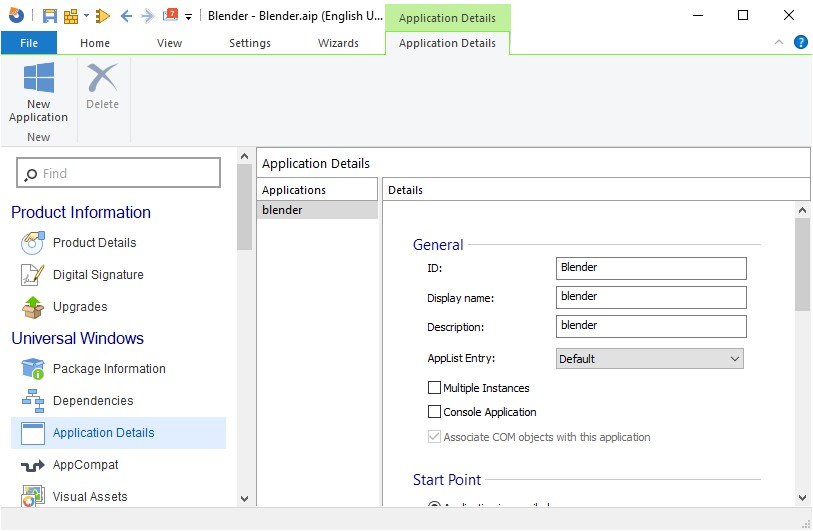
Task: Open Product Details page
Action: [x=94, y=243]
